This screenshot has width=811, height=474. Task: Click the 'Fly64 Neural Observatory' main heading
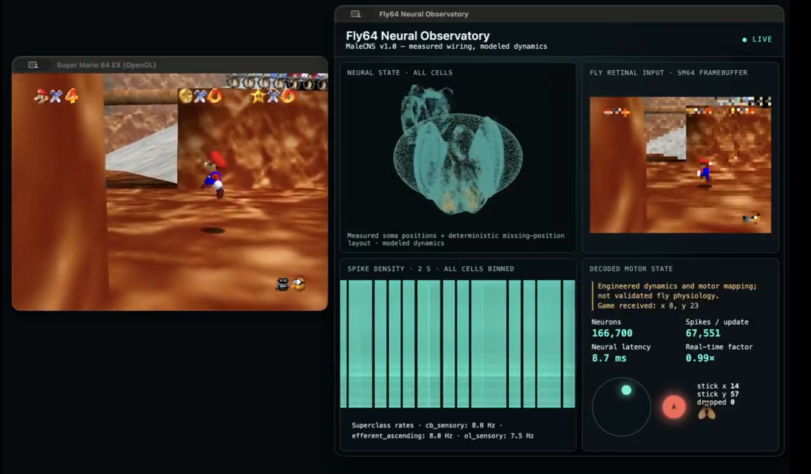[418, 36]
